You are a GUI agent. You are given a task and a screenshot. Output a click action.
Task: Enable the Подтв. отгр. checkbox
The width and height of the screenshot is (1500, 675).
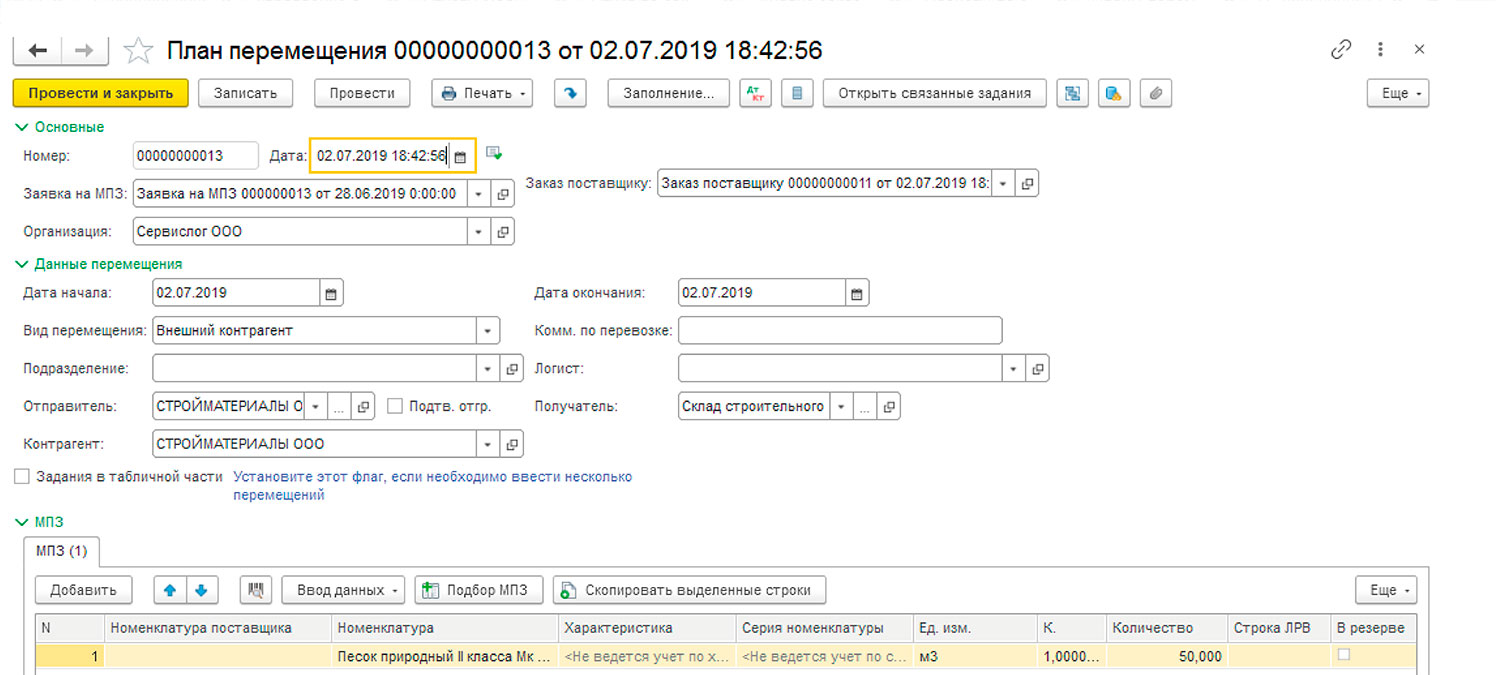395,407
